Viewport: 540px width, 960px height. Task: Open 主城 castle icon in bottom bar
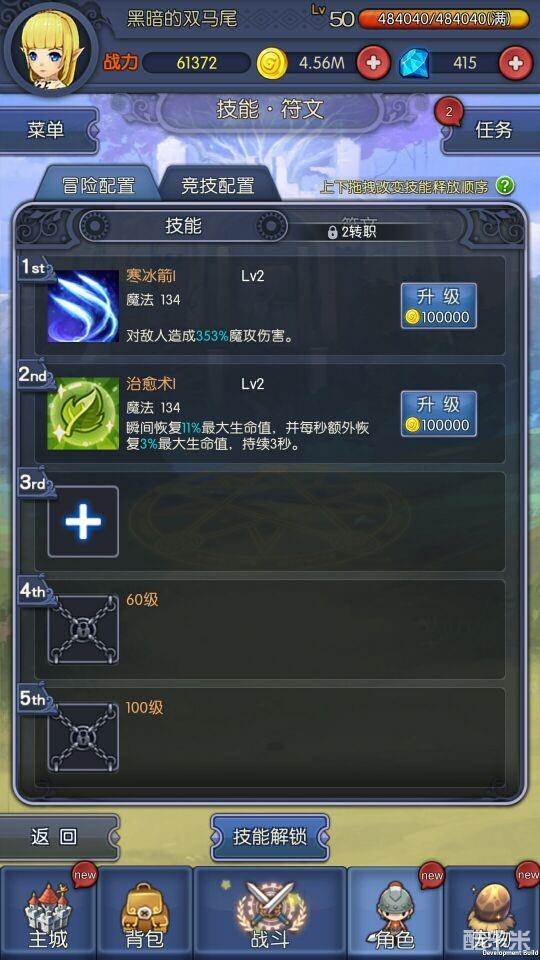click(x=48, y=913)
